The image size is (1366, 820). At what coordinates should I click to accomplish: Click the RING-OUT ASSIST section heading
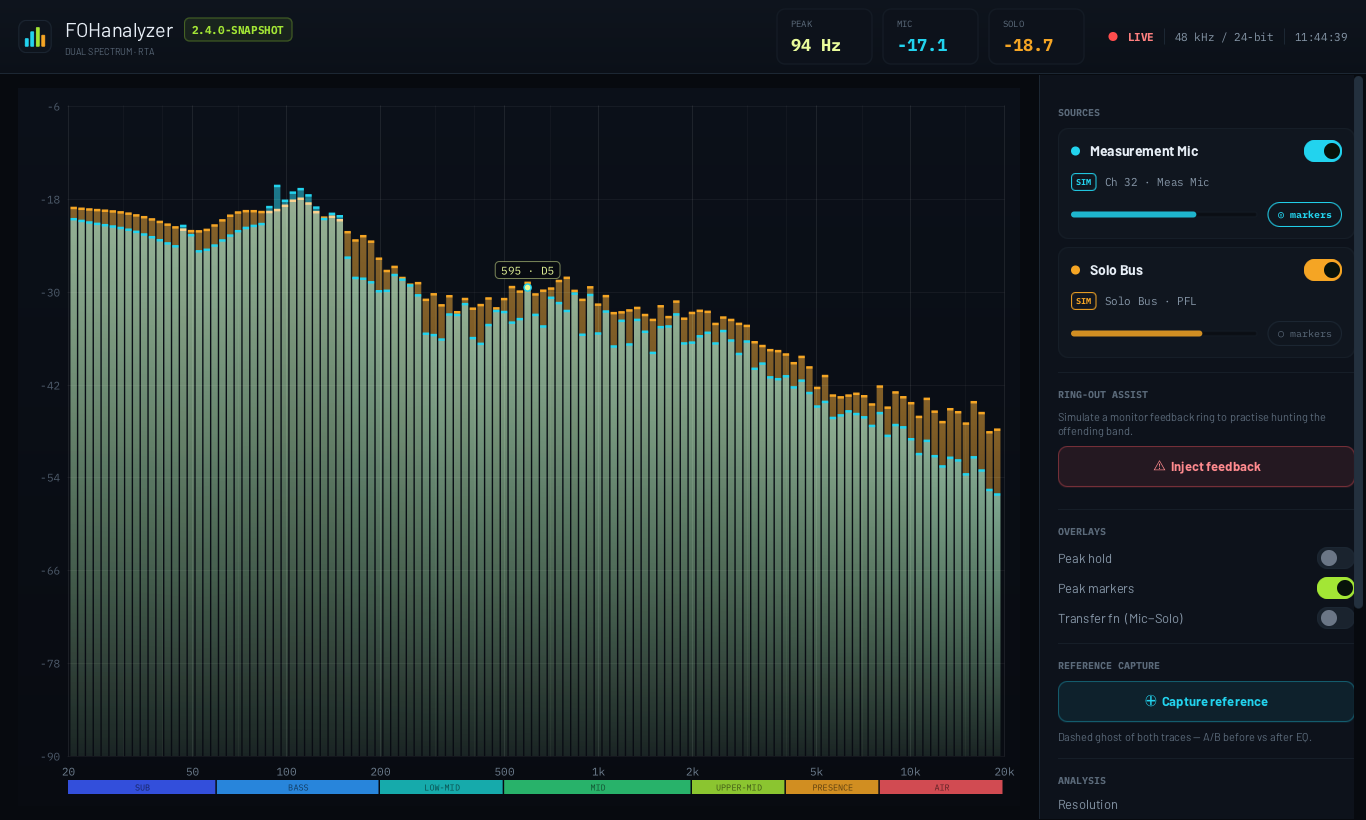click(1103, 395)
